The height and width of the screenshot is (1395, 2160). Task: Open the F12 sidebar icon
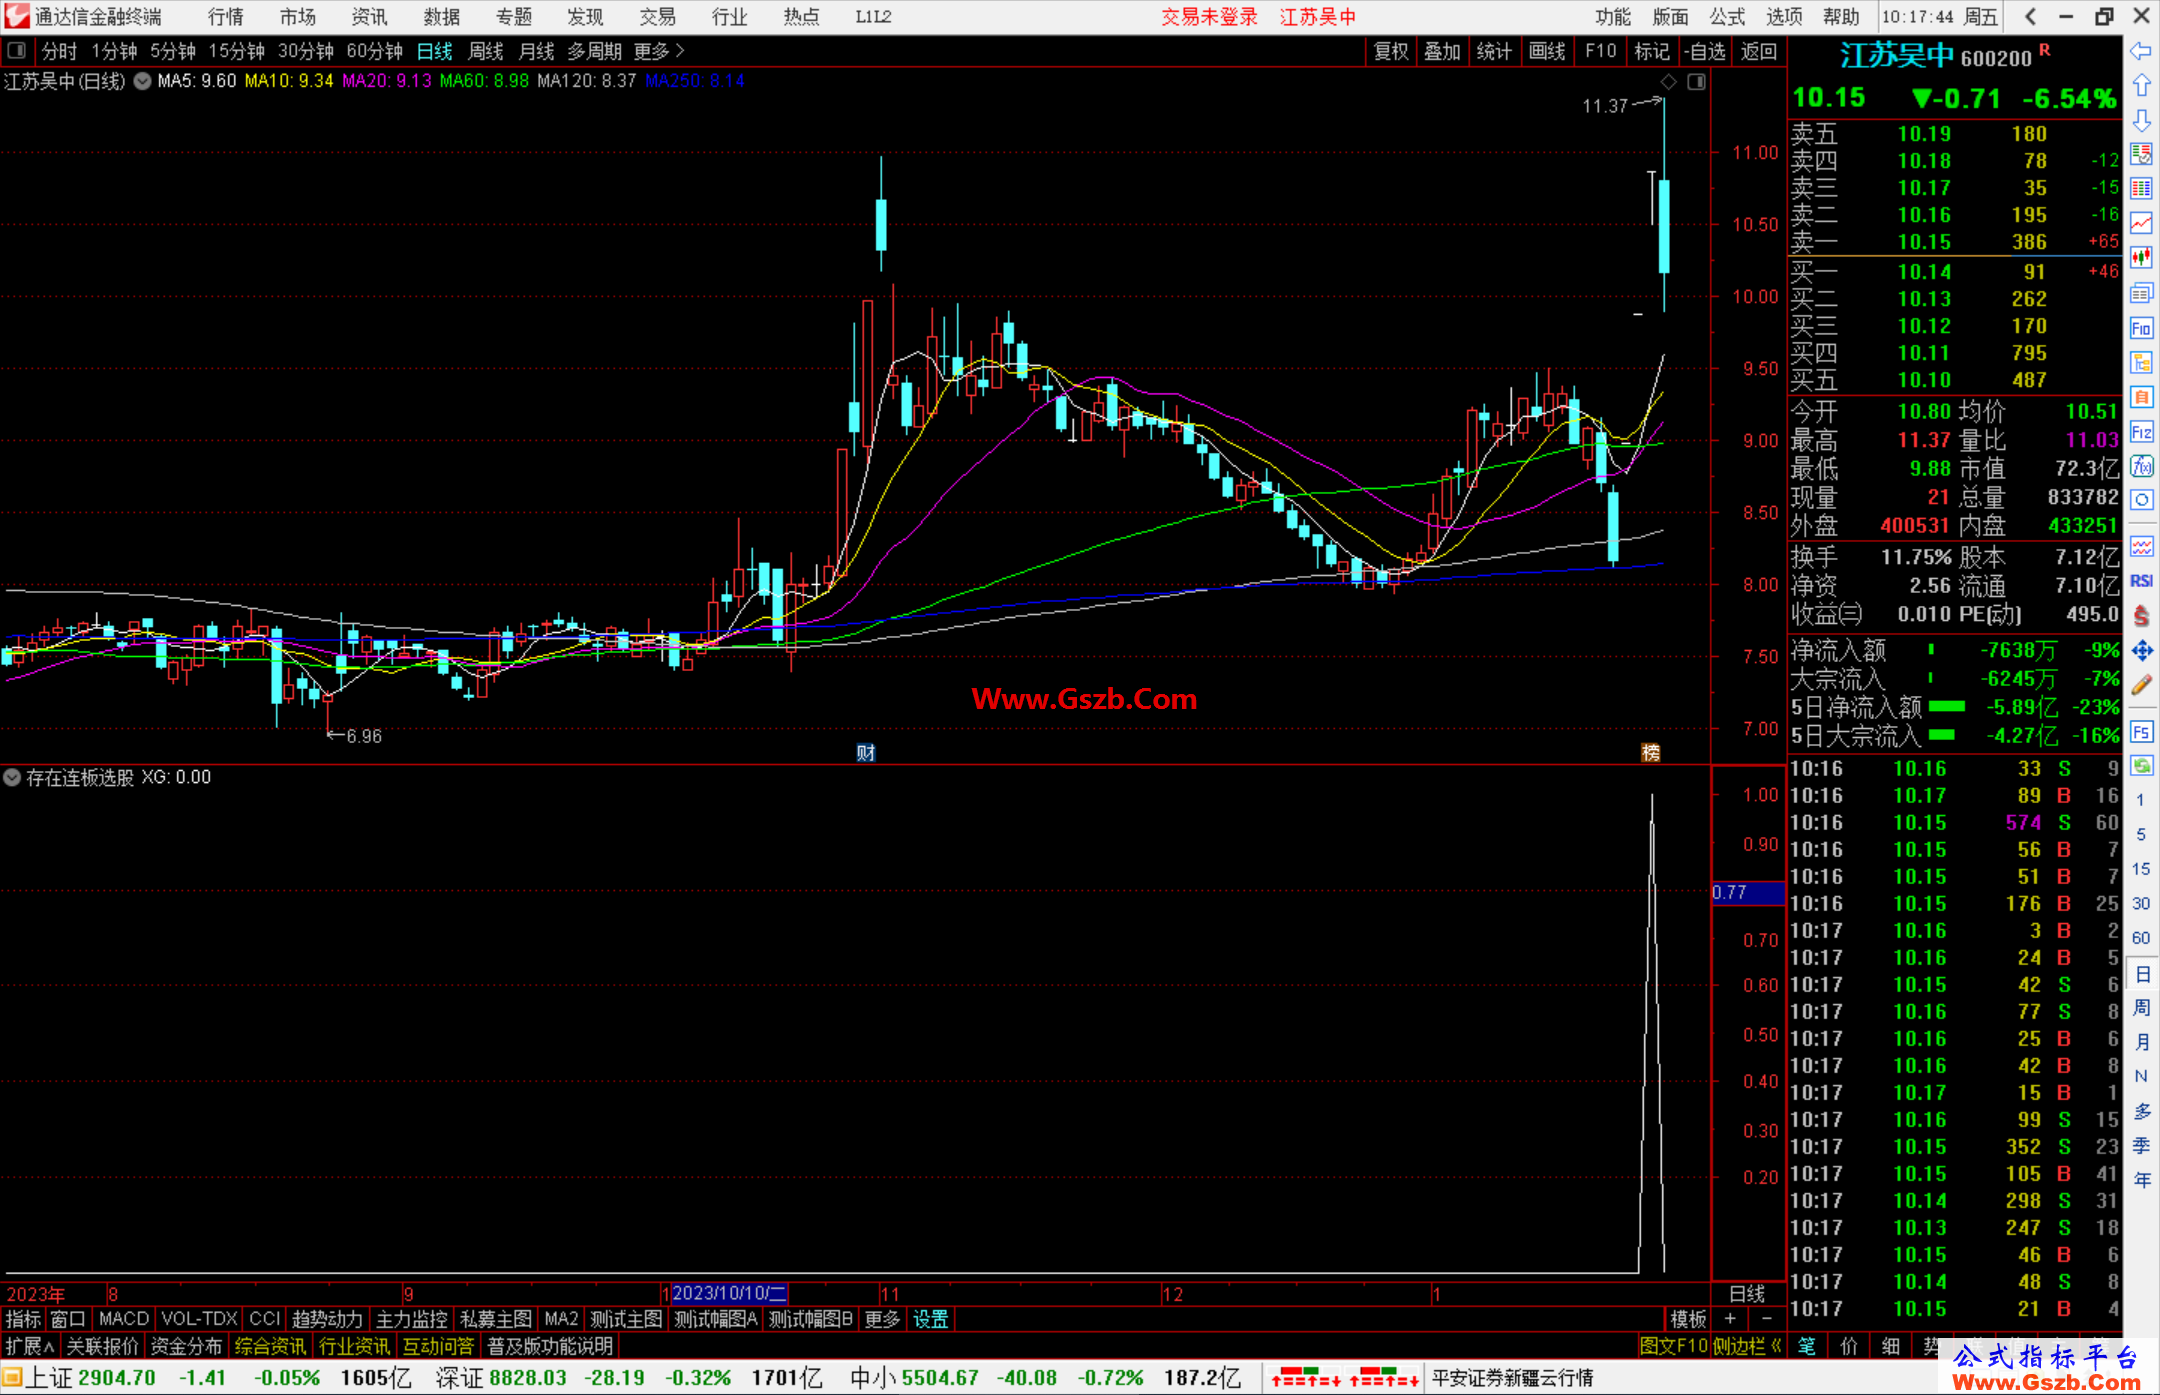[2141, 432]
